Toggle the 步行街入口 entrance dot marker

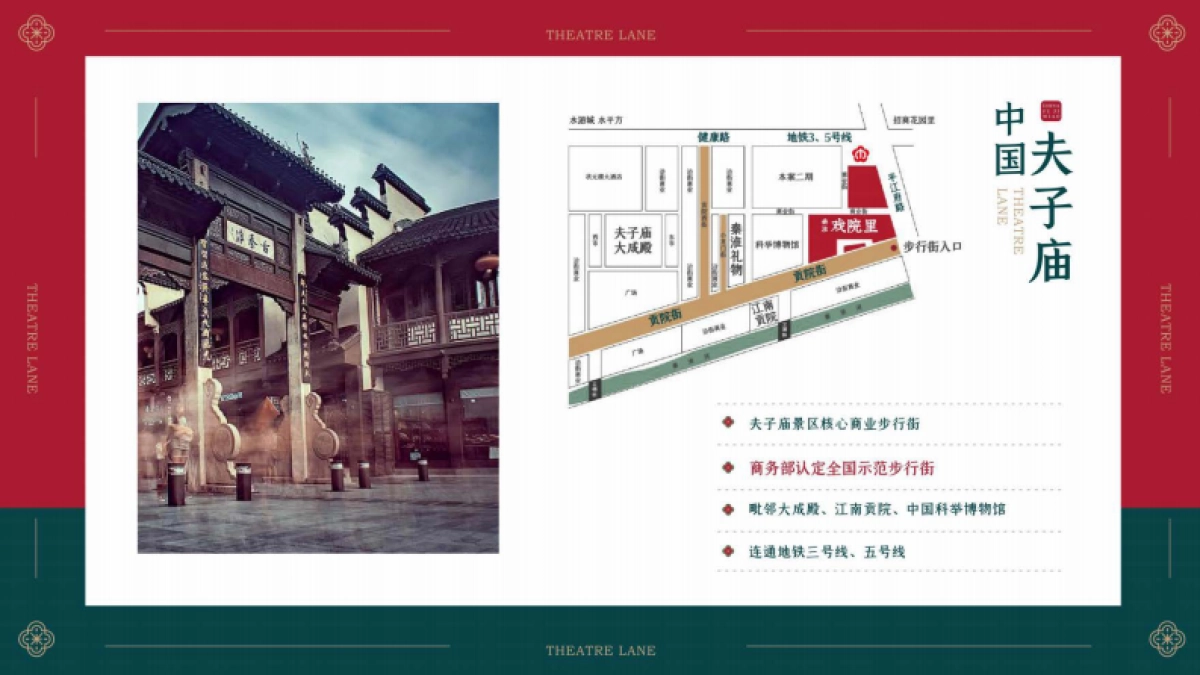coord(894,247)
